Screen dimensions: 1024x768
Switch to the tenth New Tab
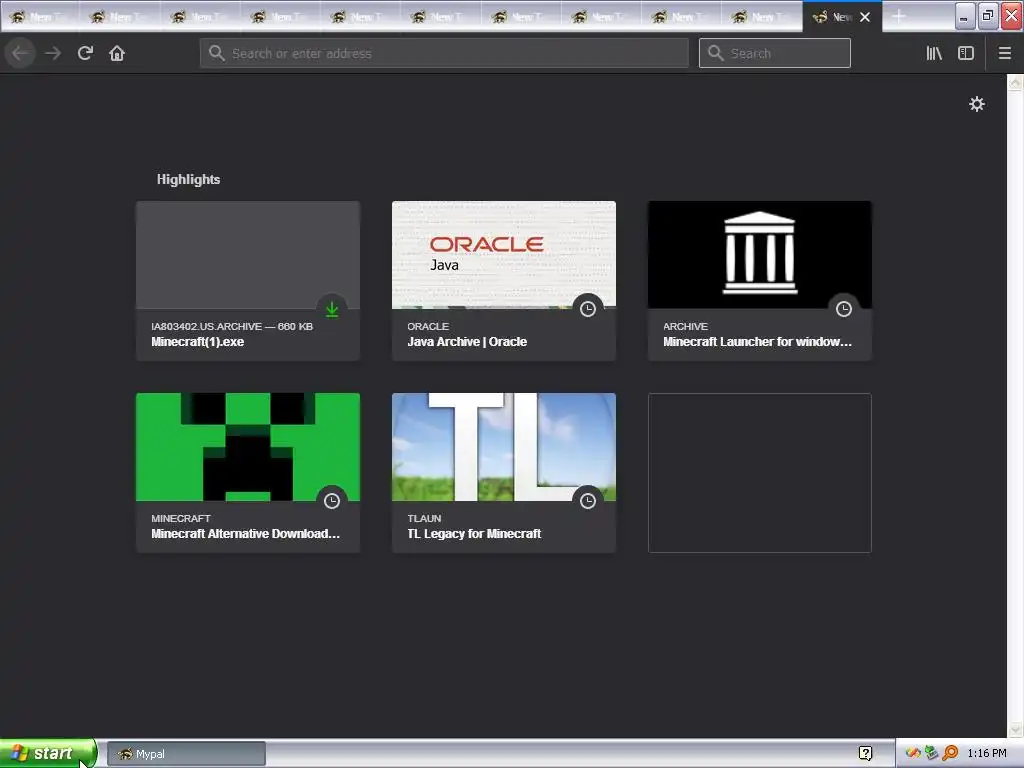pyautogui.click(x=762, y=17)
